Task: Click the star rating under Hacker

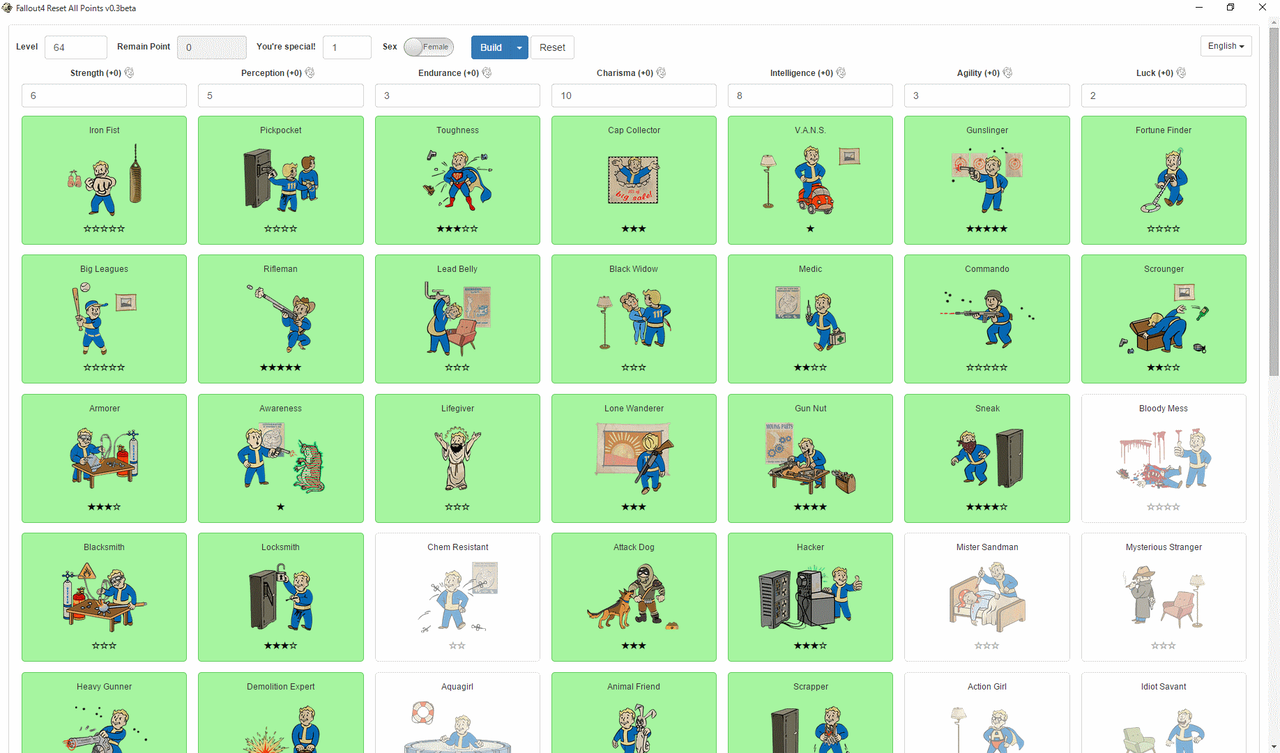Action: click(811, 646)
